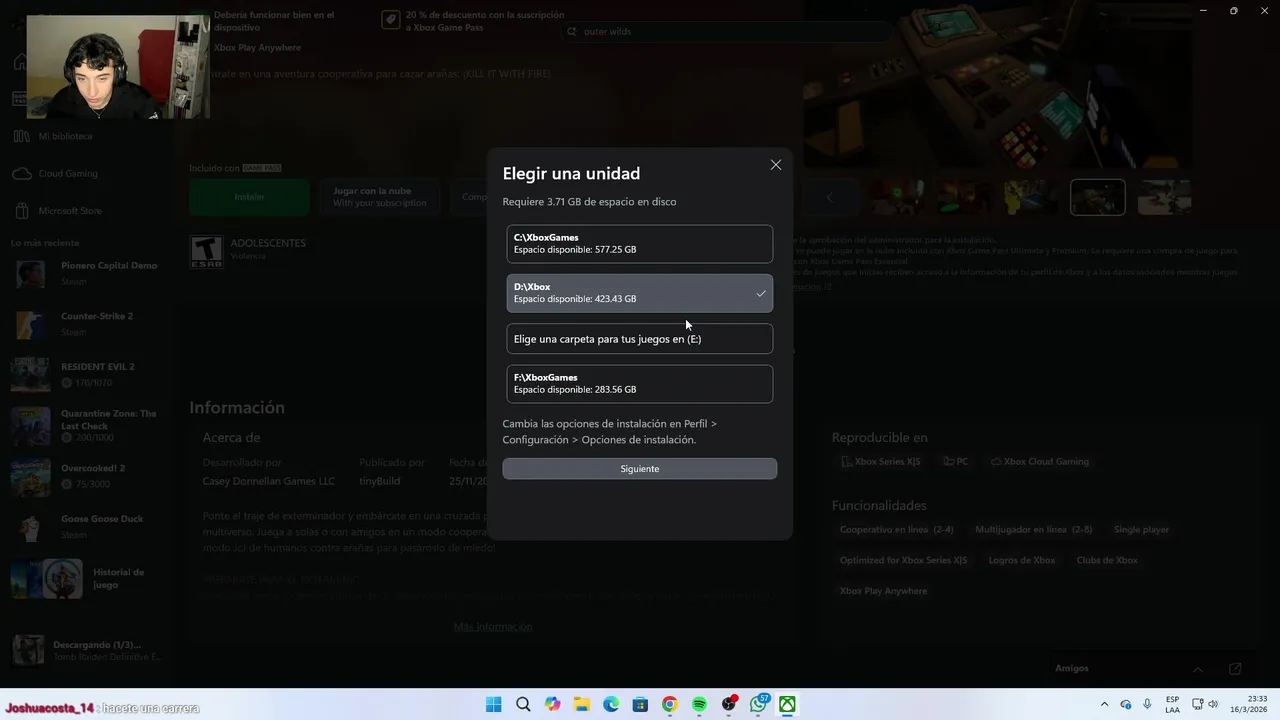This screenshot has width=1280, height=720.
Task: Click the Xbox Series X|S tag
Action: click(x=881, y=462)
